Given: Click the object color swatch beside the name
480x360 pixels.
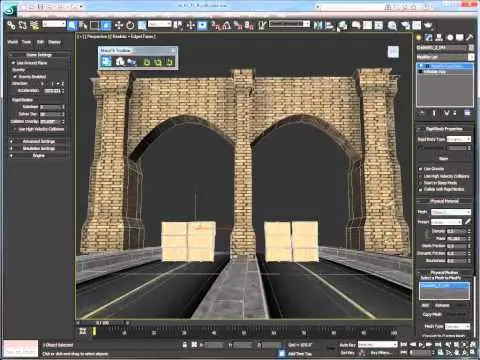Looking at the screenshot, I should (x=471, y=48).
